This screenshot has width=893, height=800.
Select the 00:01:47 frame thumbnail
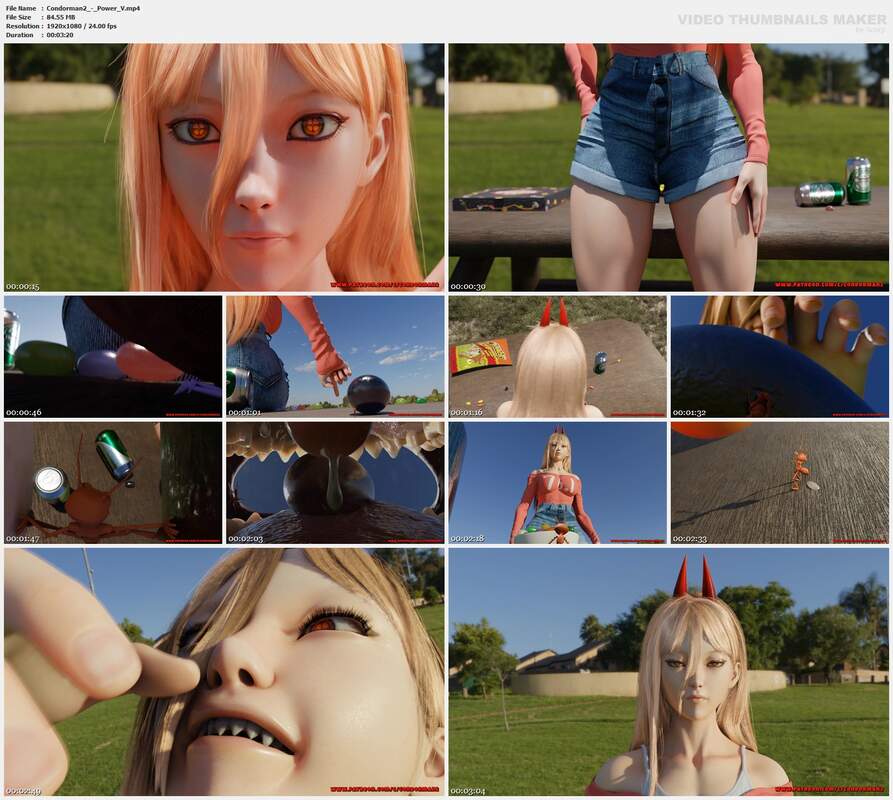[x=113, y=483]
